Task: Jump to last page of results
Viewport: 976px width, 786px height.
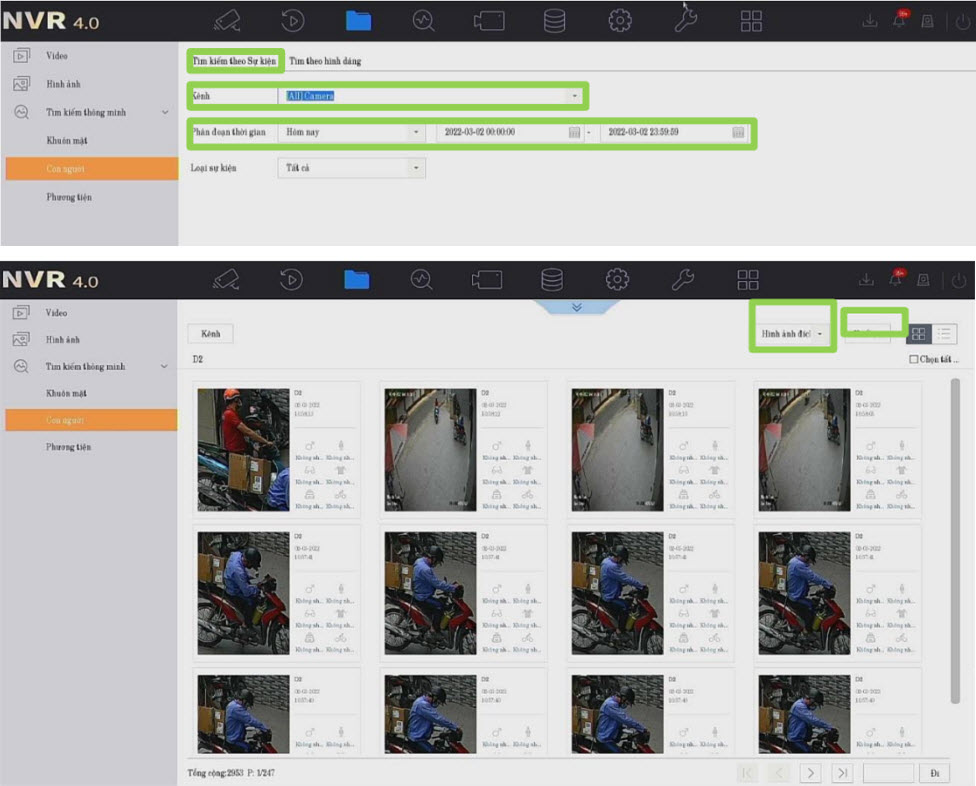Action: 842,772
